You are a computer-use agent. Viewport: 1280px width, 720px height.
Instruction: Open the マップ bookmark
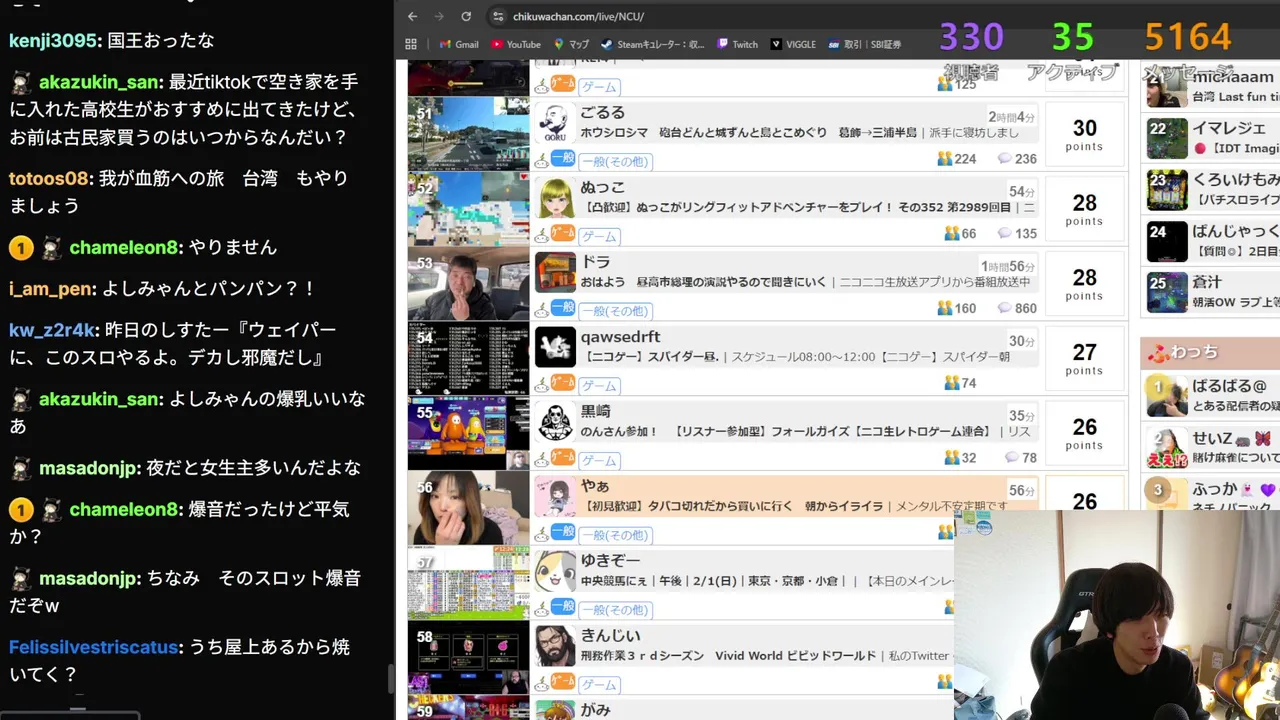click(x=571, y=44)
